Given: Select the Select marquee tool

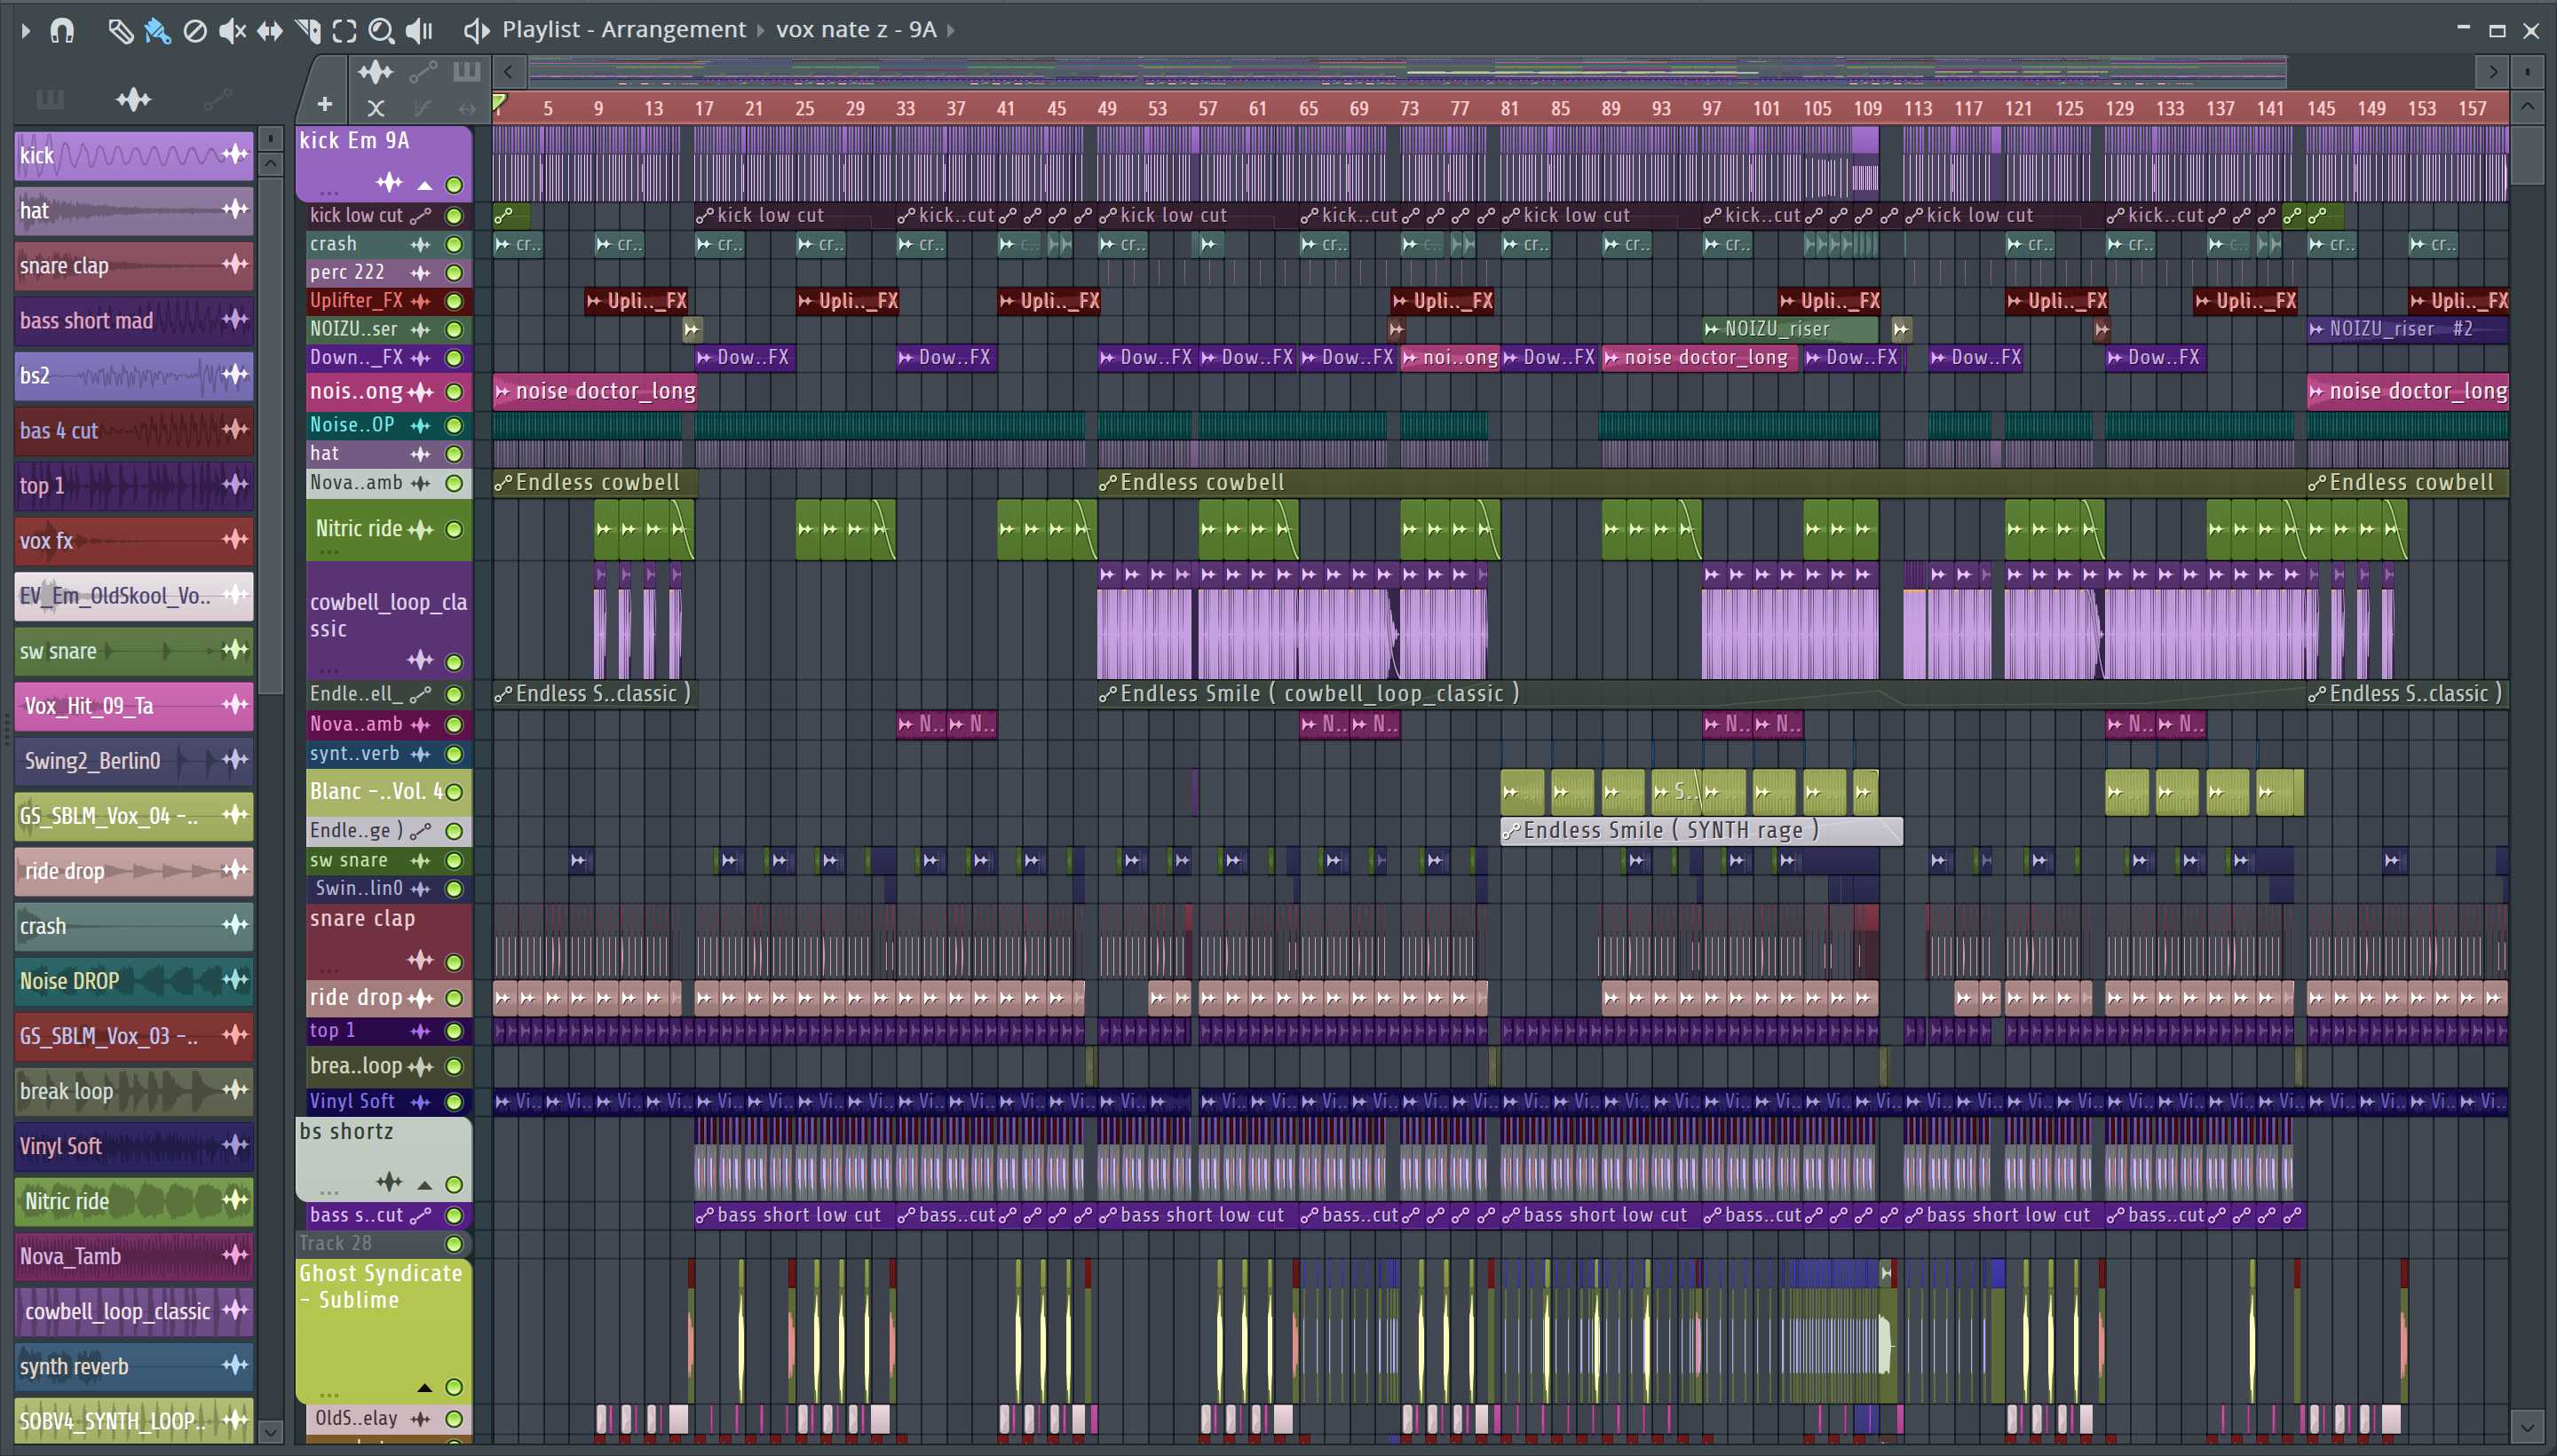Looking at the screenshot, I should point(344,31).
